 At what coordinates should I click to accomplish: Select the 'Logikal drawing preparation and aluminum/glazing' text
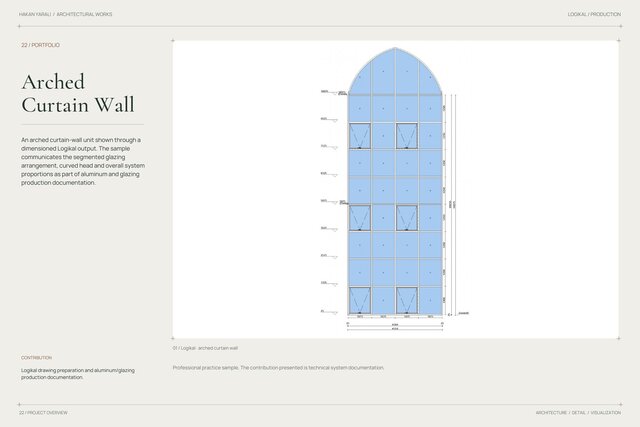pyautogui.click(x=78, y=370)
